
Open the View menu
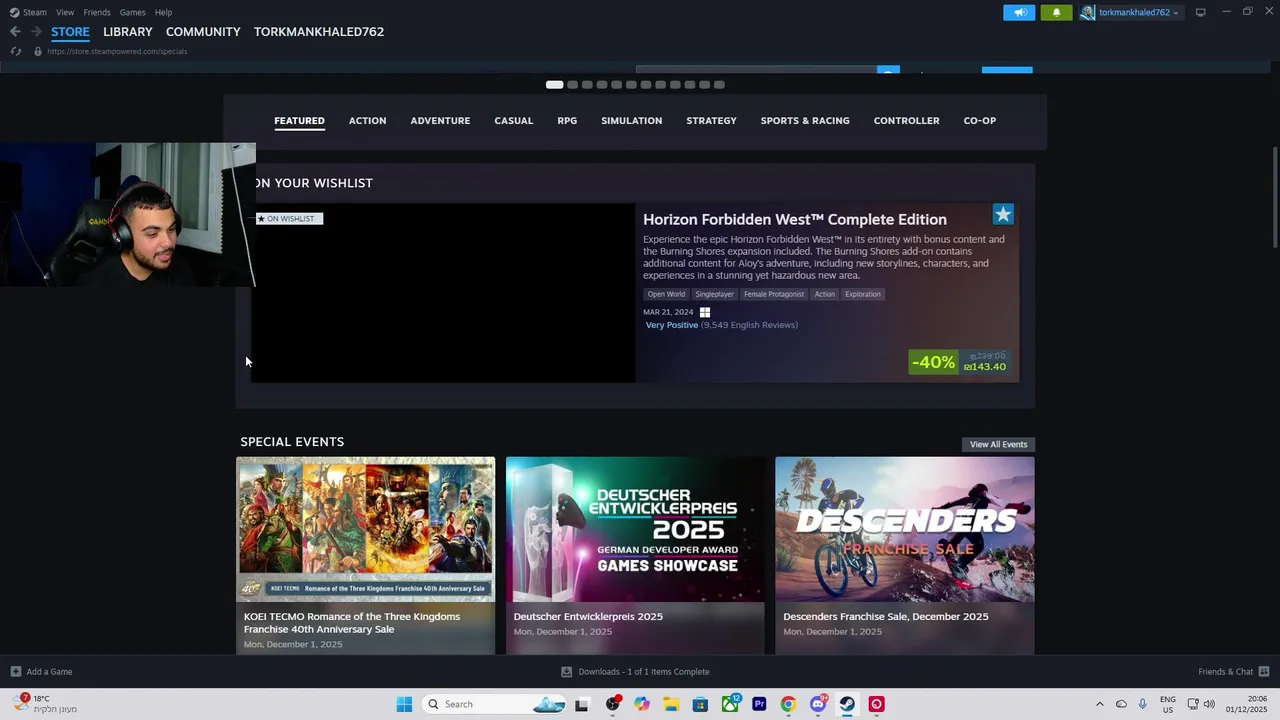pos(65,12)
